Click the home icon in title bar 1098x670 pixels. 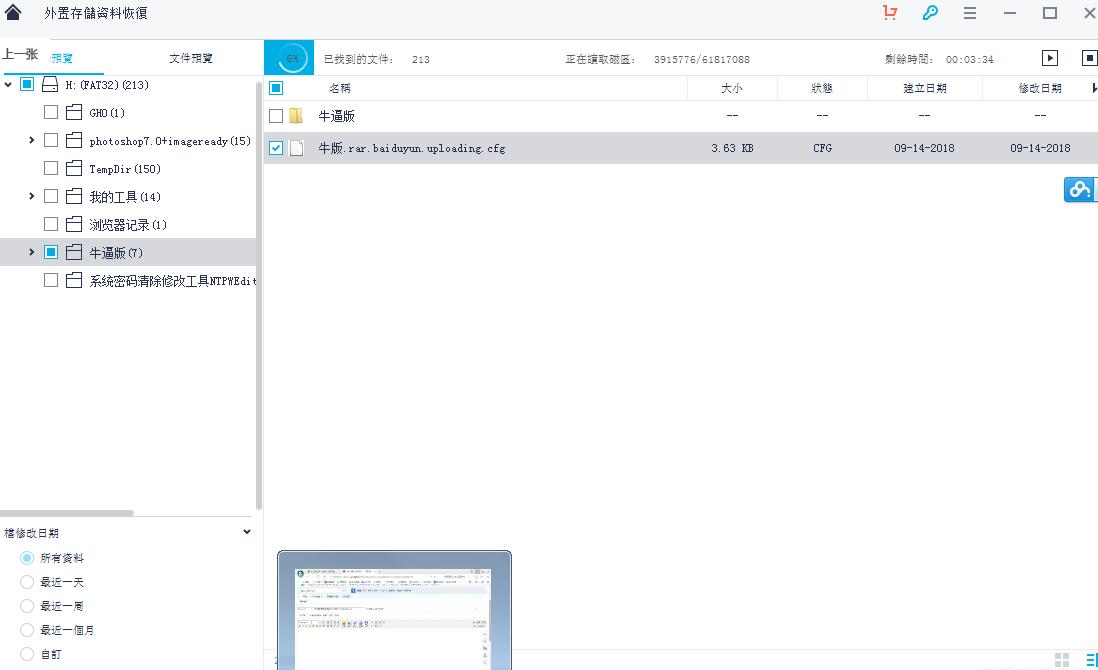13,13
